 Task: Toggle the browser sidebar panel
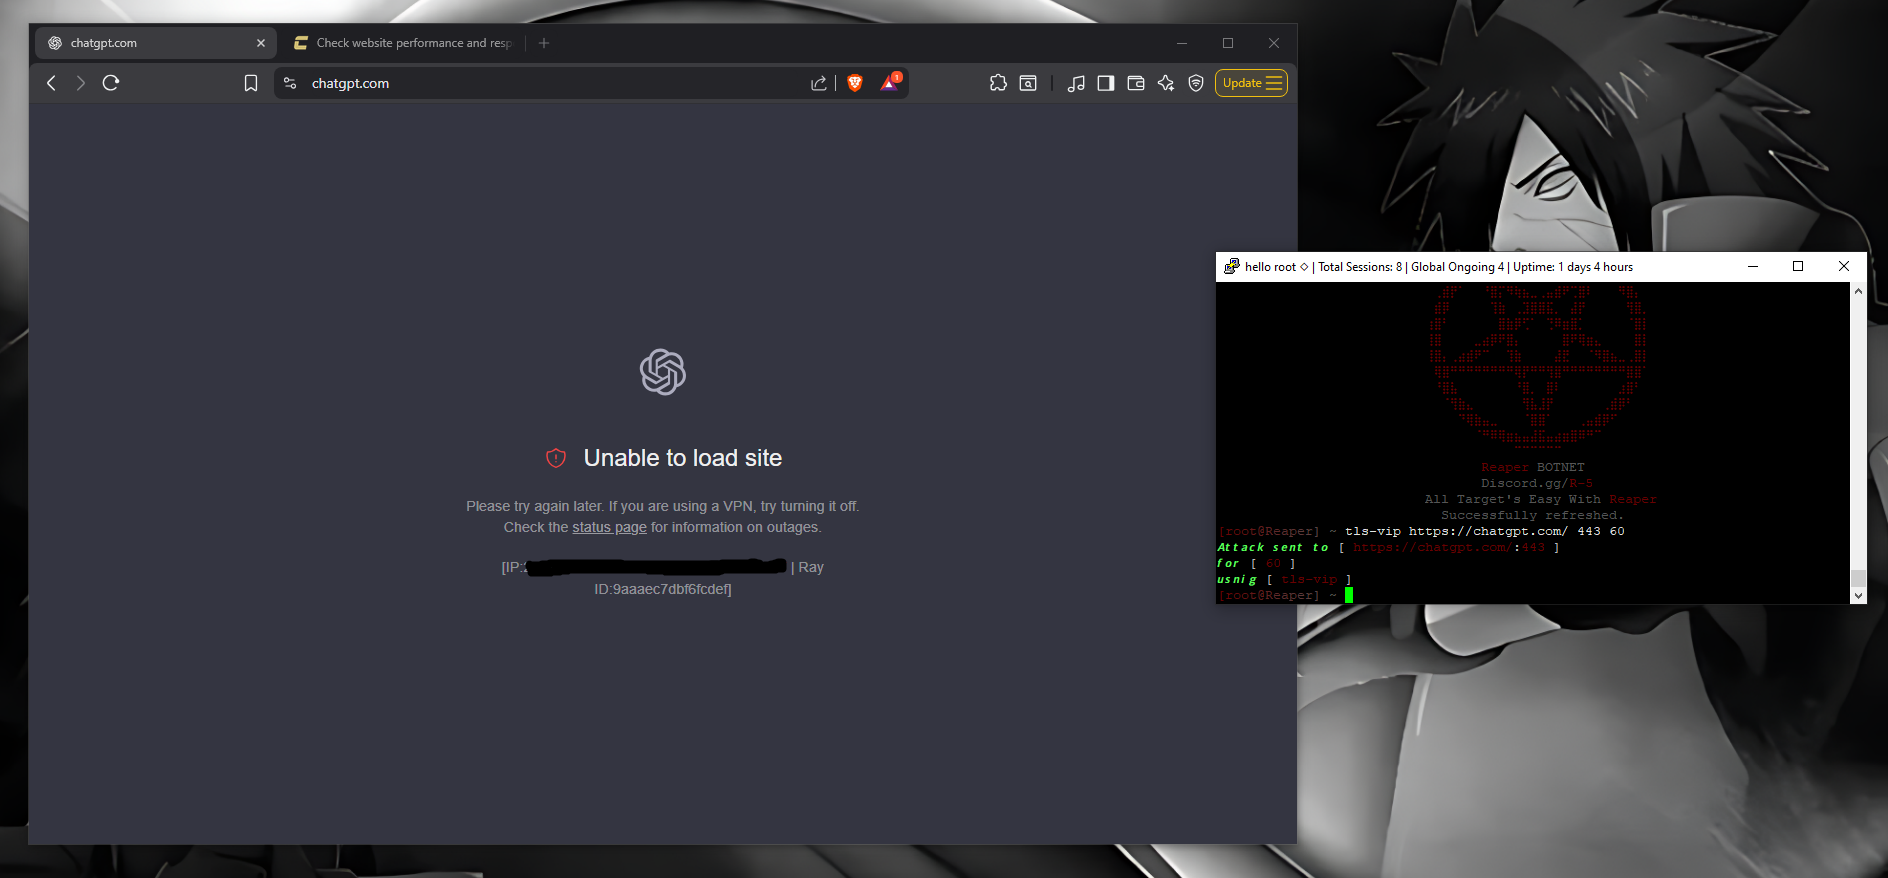pyautogui.click(x=1106, y=83)
